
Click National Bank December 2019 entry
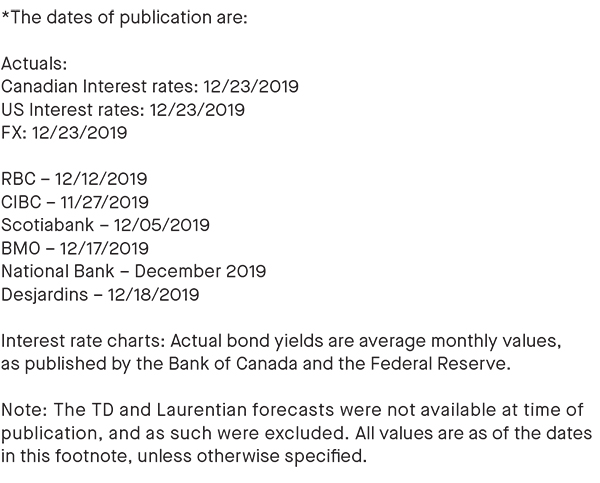click(x=134, y=271)
